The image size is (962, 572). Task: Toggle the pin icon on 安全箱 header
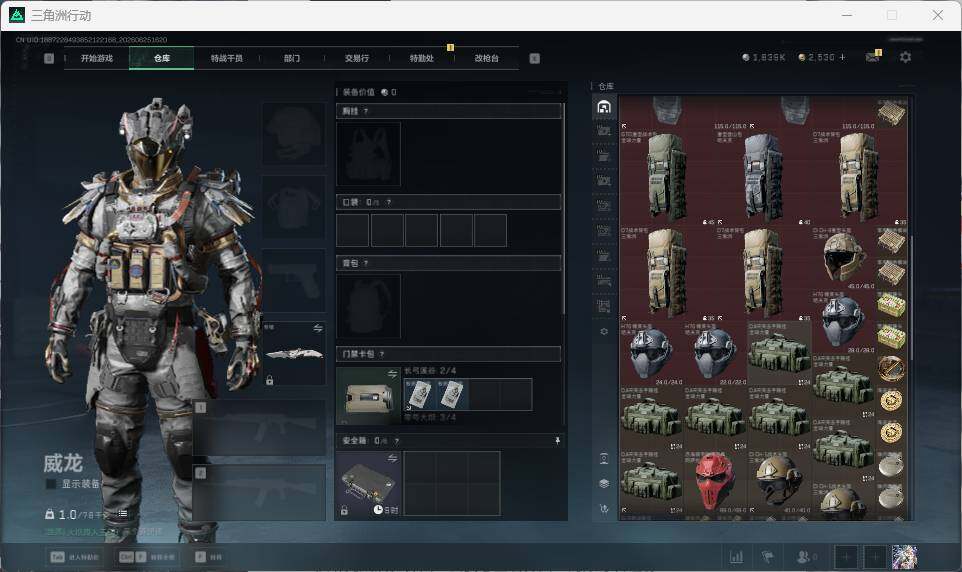tap(557, 441)
